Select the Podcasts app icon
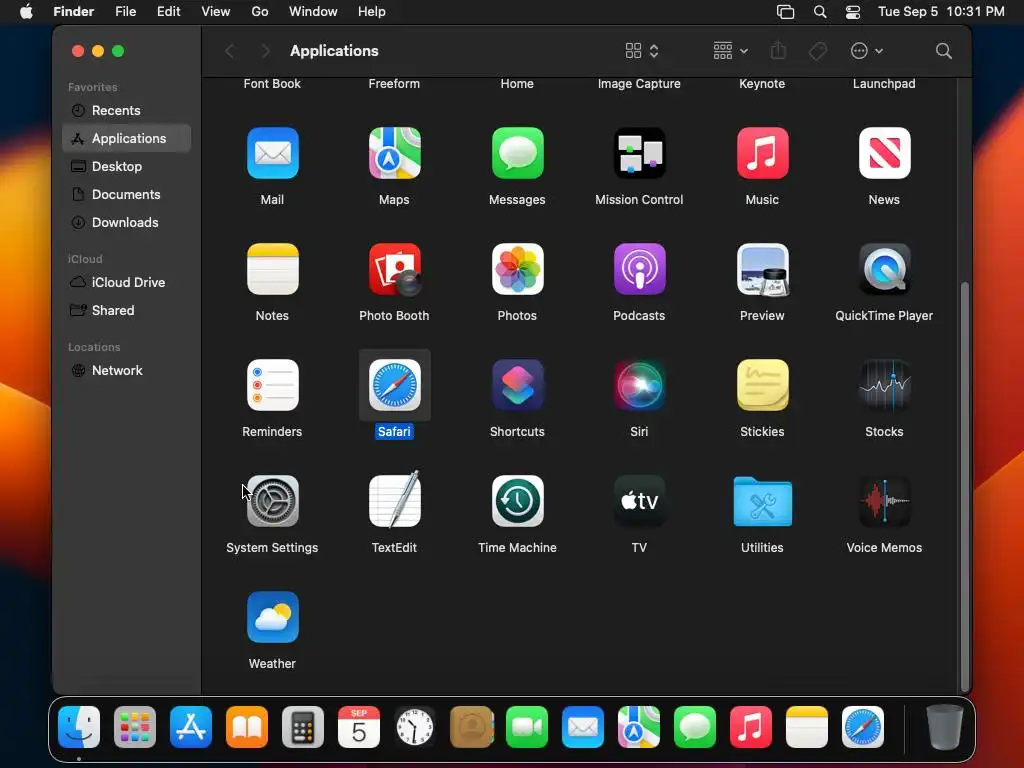 coord(639,269)
